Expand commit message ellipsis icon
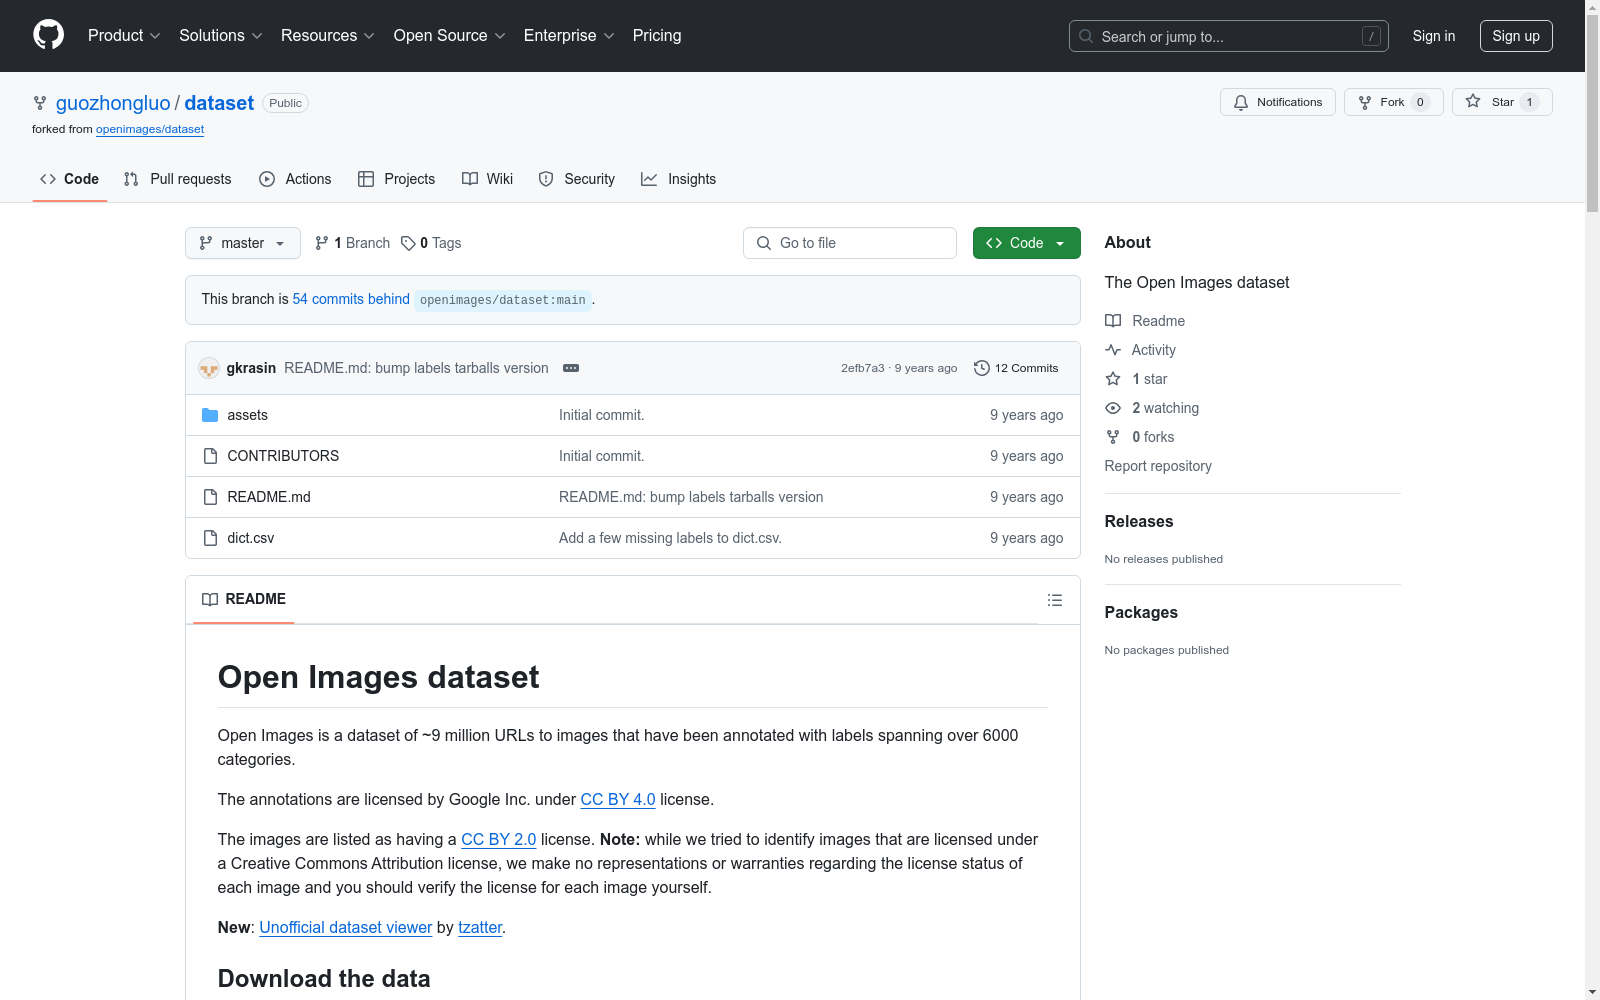Screen dimensions: 1600x1000 [x=571, y=368]
